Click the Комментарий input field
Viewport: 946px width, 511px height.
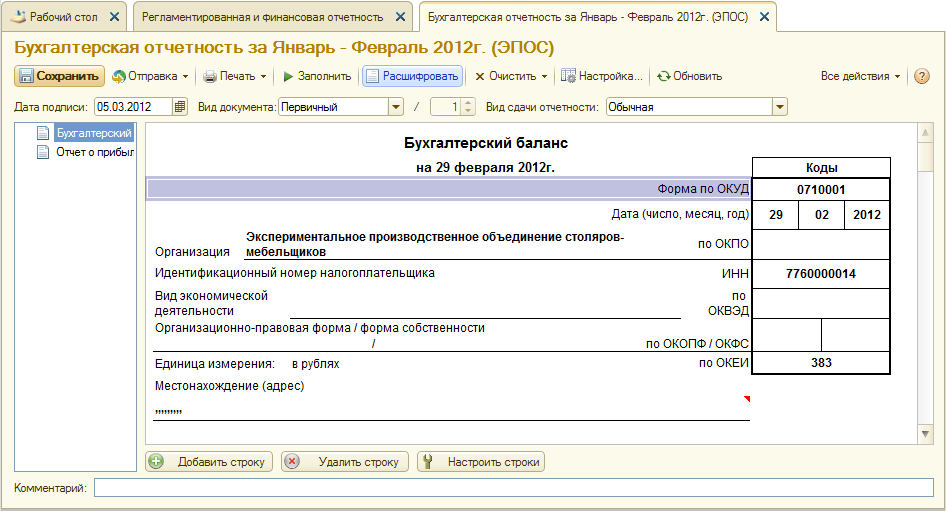513,488
